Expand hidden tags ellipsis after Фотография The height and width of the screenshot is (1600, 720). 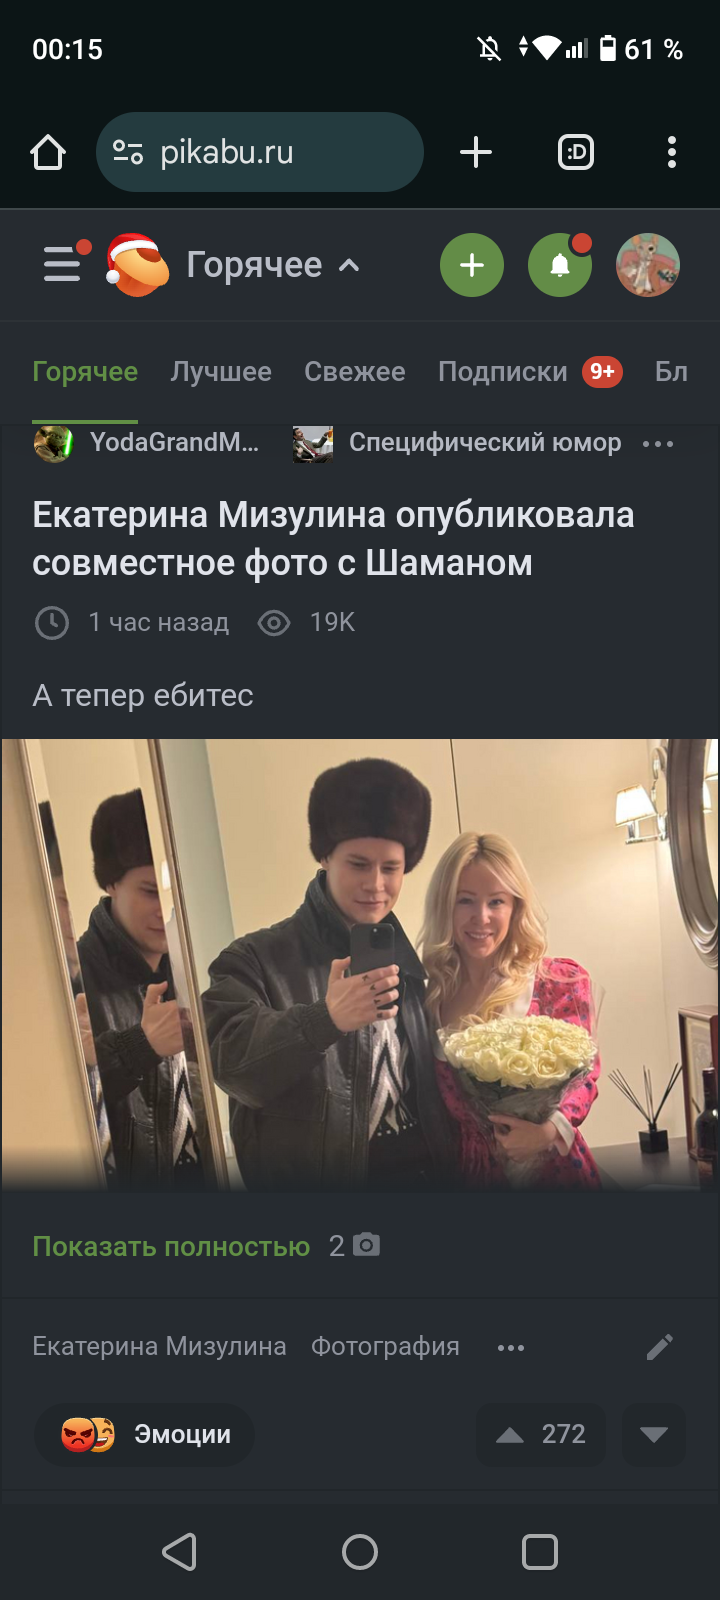click(x=511, y=1348)
